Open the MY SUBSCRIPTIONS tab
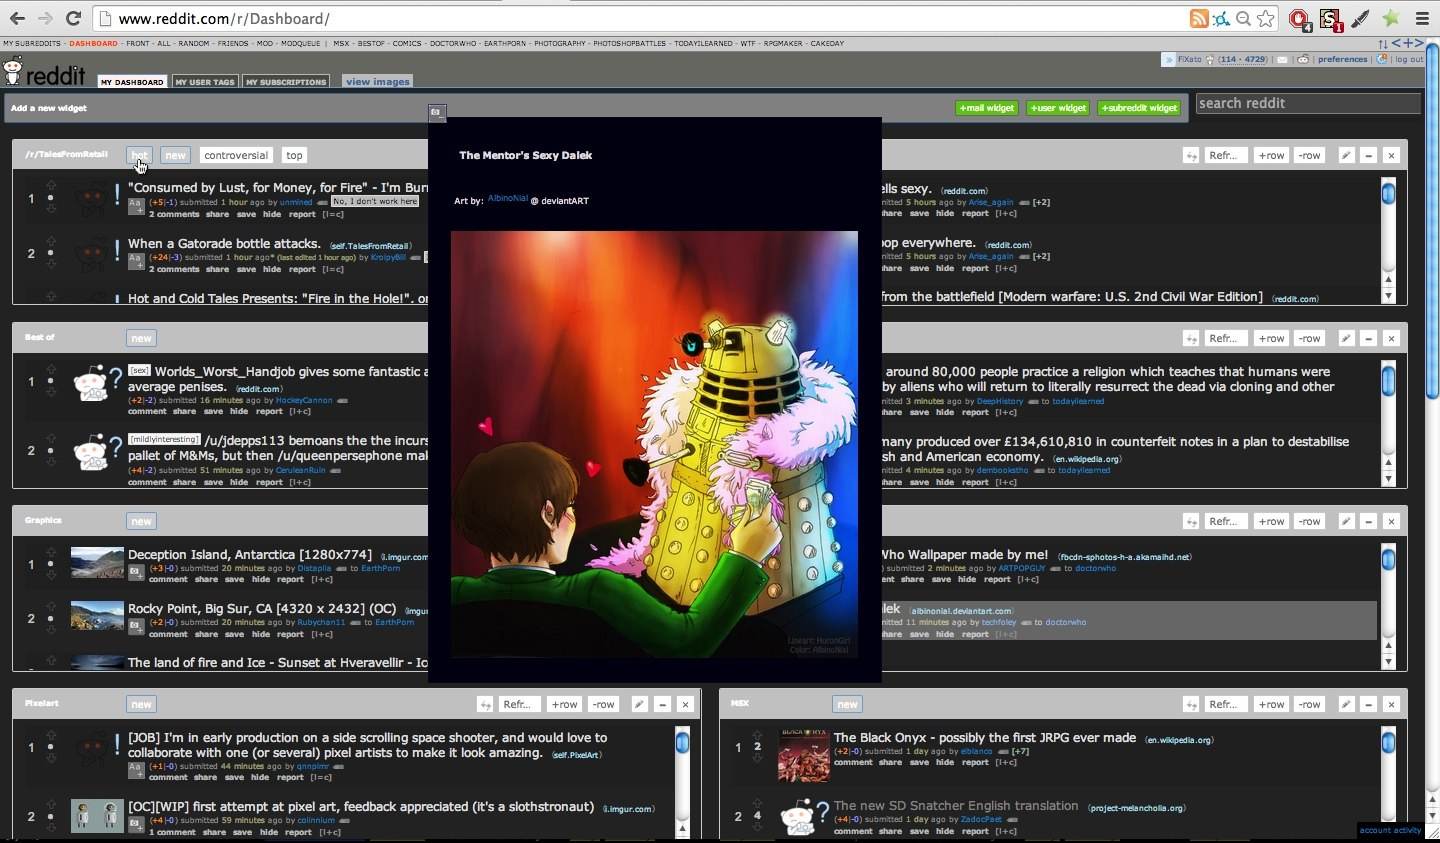The height and width of the screenshot is (843, 1440). click(x=286, y=82)
